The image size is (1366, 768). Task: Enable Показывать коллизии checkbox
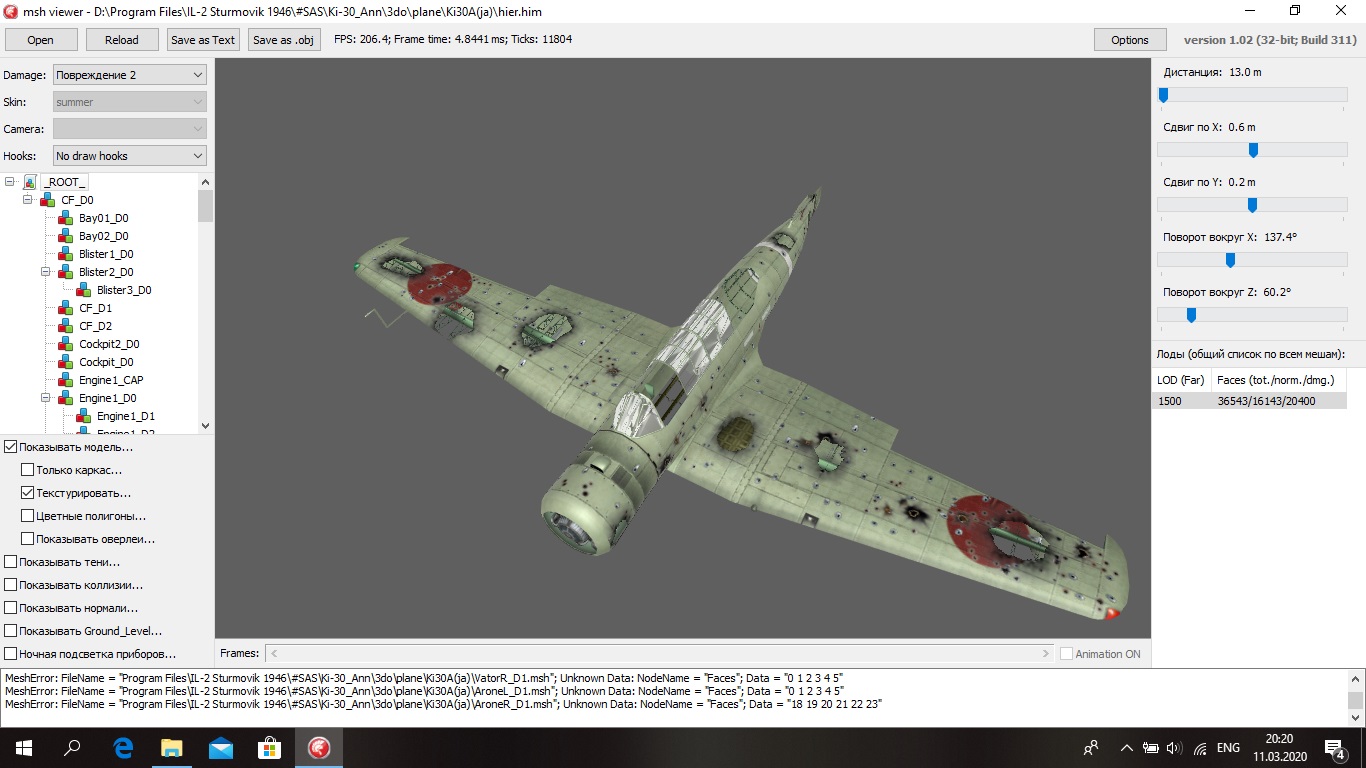pyautogui.click(x=11, y=585)
